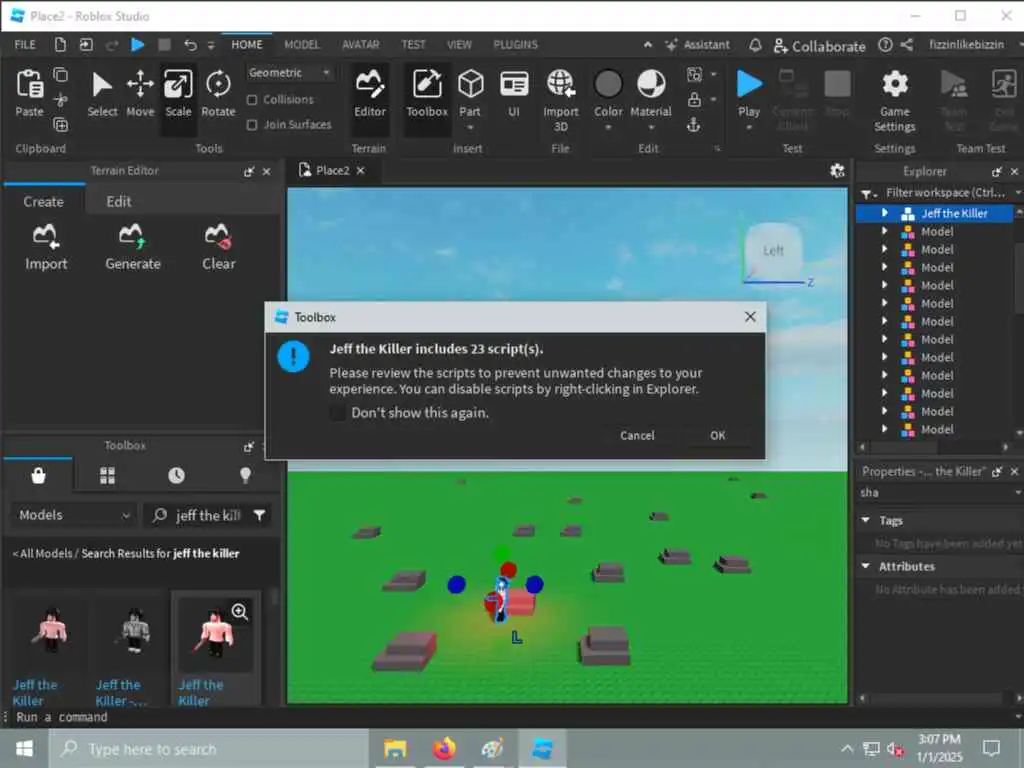Open the Color dropdown arrow
The height and width of the screenshot is (768, 1024).
(x=608, y=128)
